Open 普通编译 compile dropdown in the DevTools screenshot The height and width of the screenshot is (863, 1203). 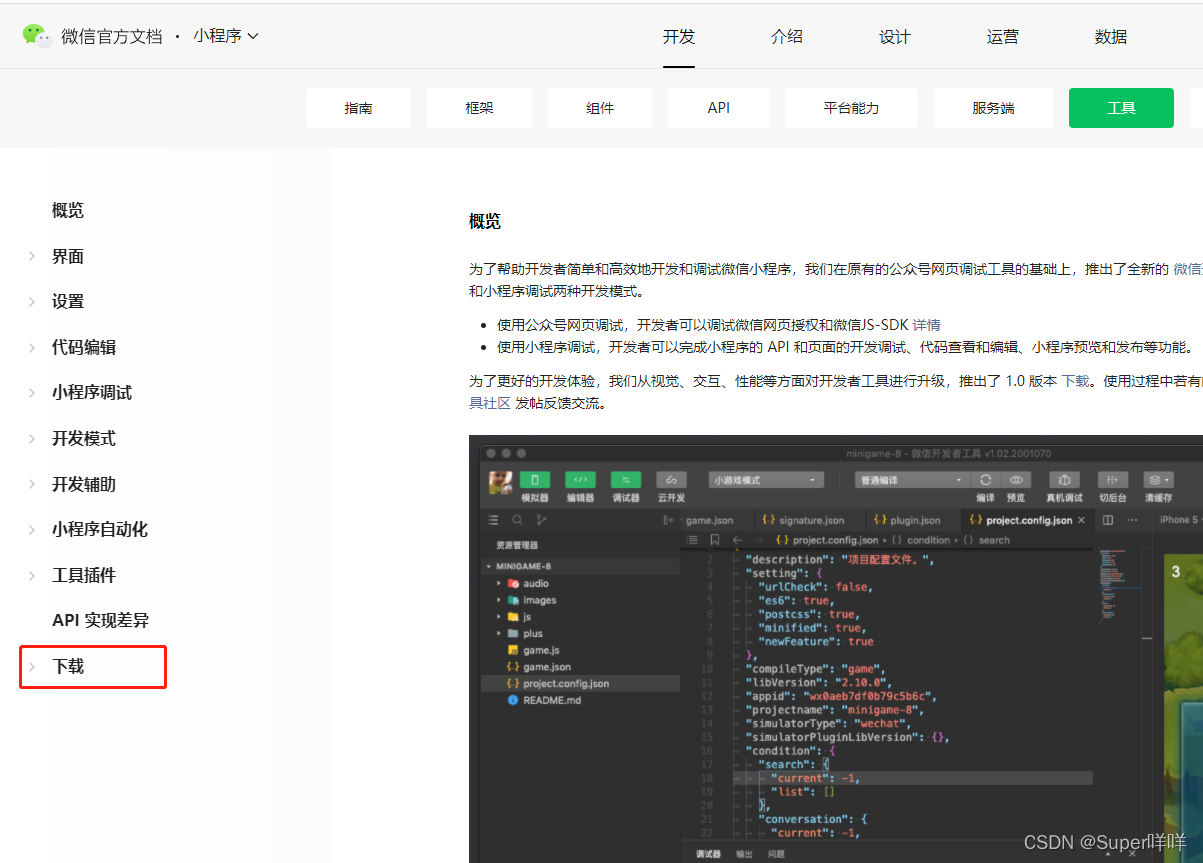tap(912, 480)
